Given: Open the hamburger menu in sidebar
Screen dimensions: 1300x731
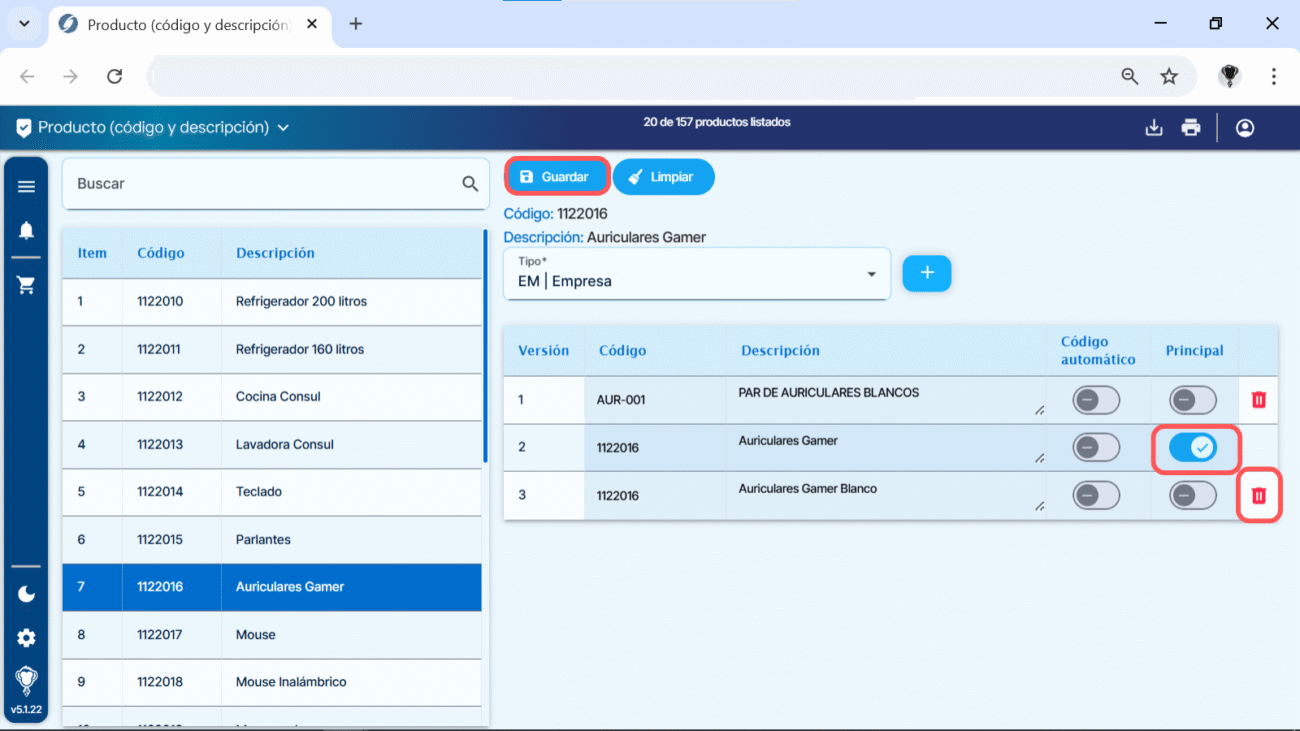Looking at the screenshot, I should (x=26, y=187).
